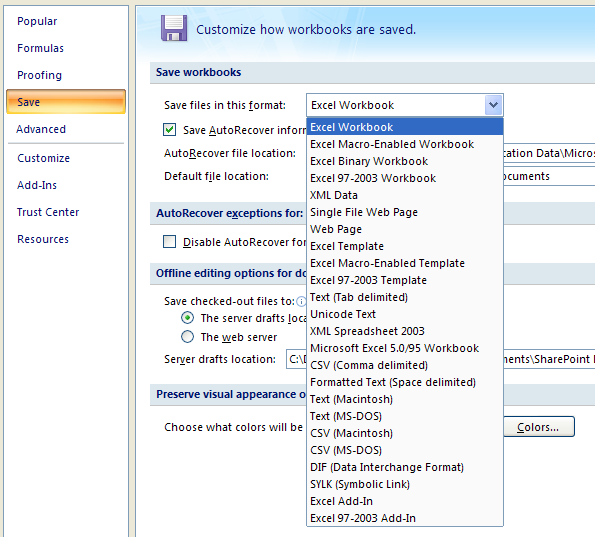Toggle Save AutoRecover information checkbox
This screenshot has width=595, height=537.
click(169, 130)
